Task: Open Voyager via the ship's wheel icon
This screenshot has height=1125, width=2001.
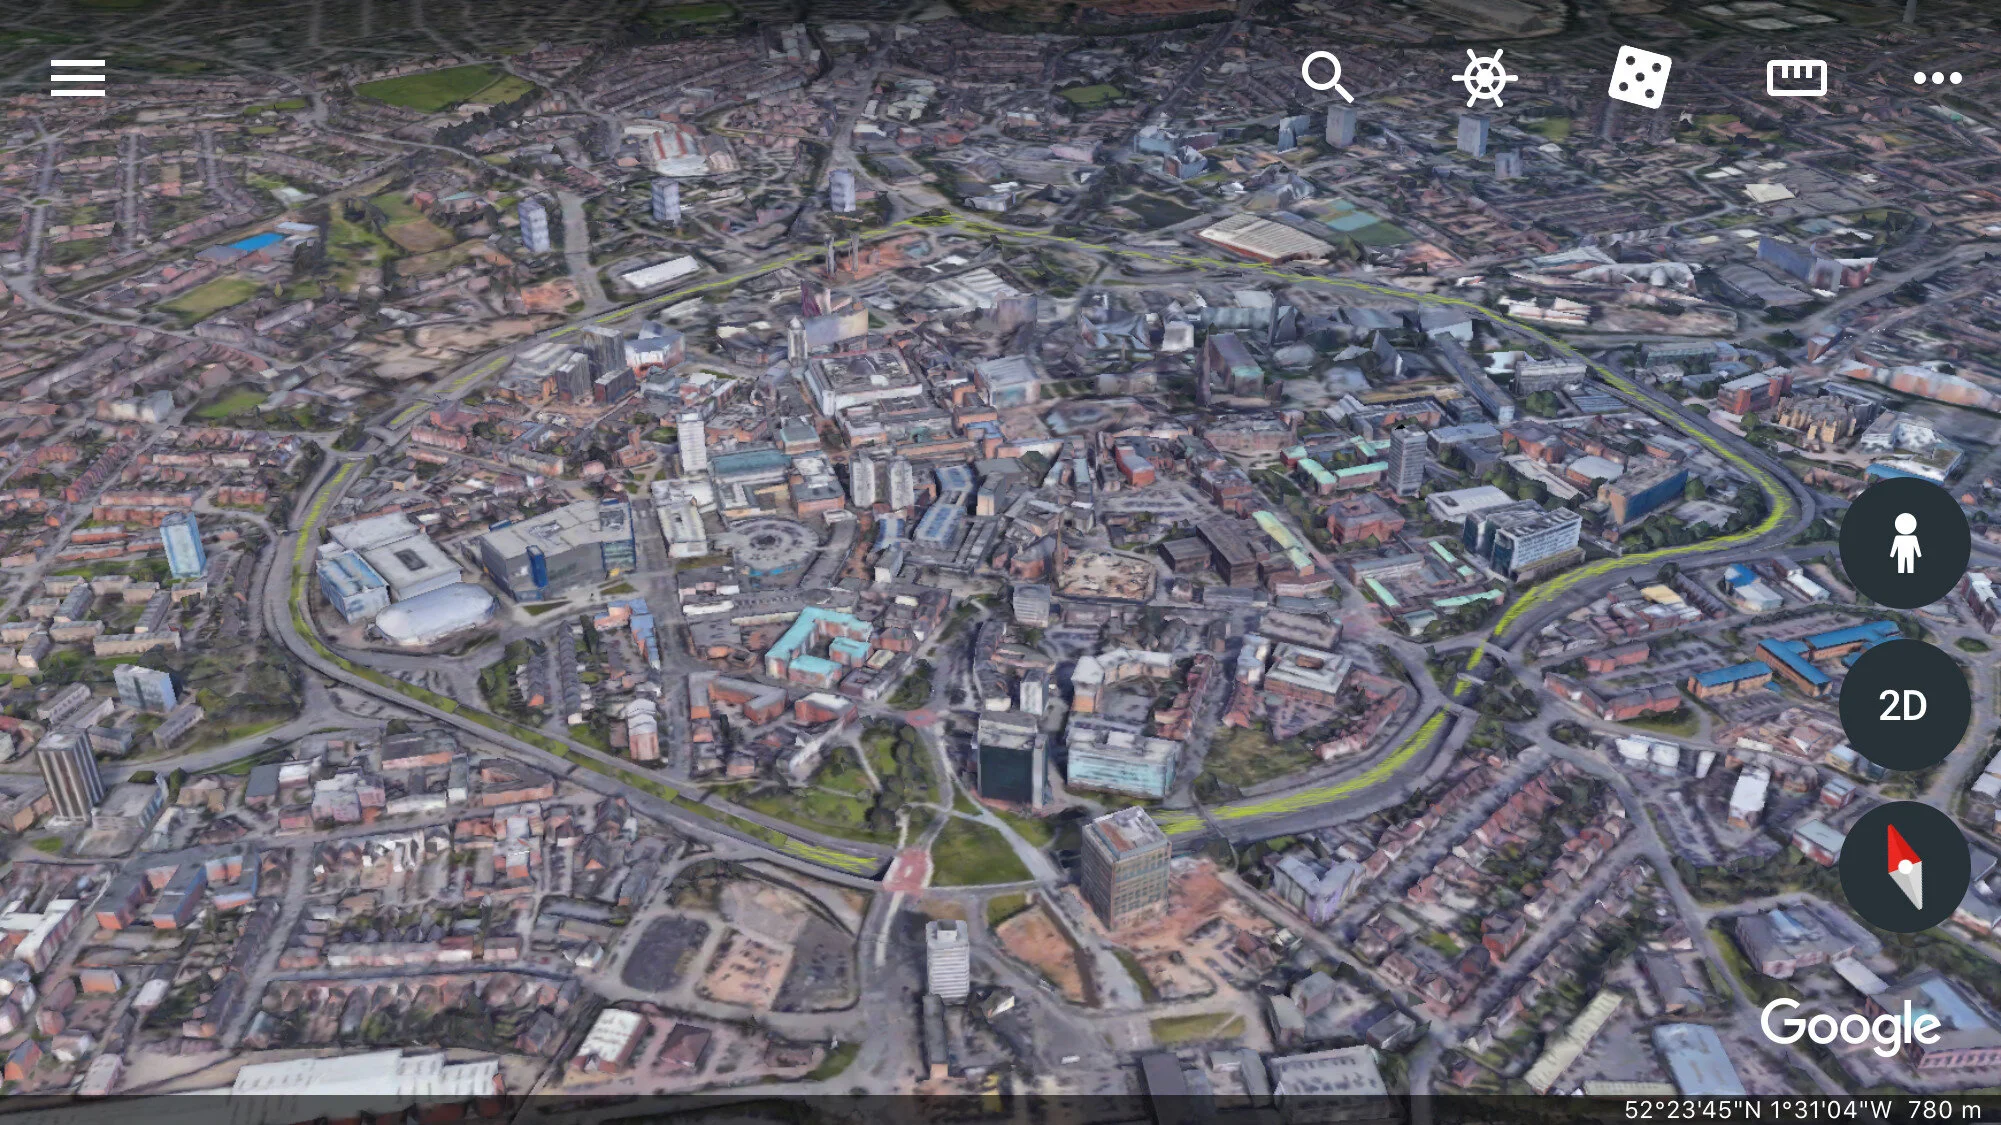Action: tap(1484, 78)
